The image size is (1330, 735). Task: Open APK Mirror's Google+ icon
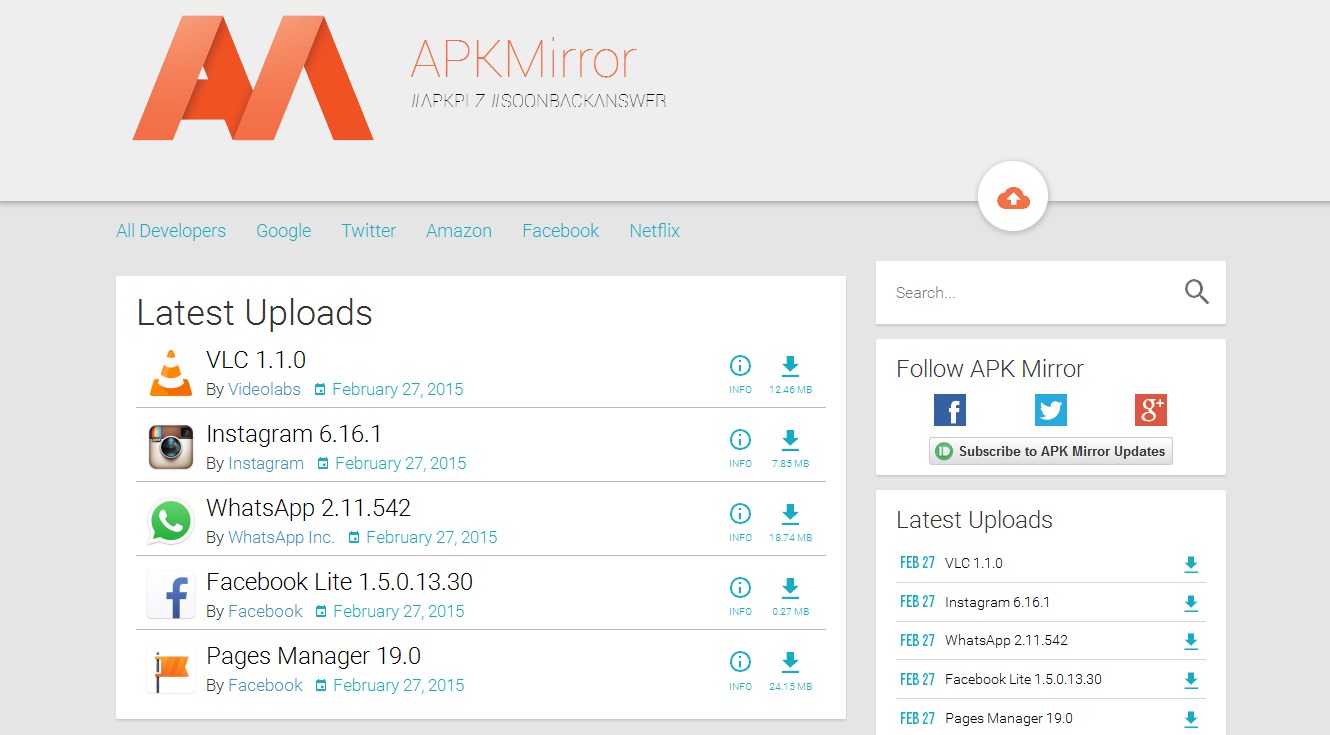1151,410
